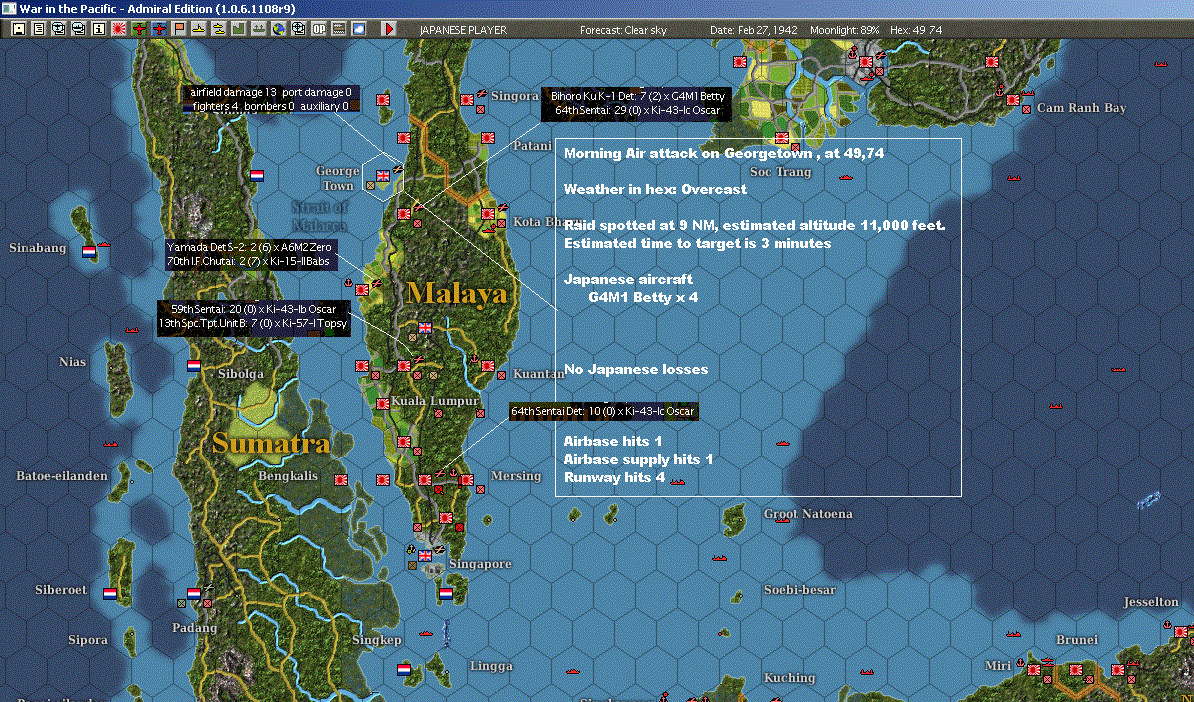The width and height of the screenshot is (1194, 702).
Task: Click the globe toolbar icon
Action: tap(279, 29)
